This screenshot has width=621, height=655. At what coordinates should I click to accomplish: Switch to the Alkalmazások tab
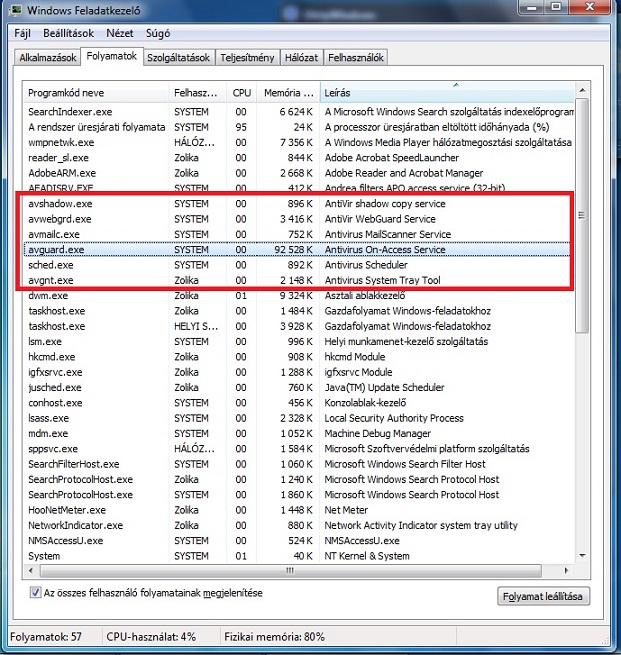coord(47,58)
